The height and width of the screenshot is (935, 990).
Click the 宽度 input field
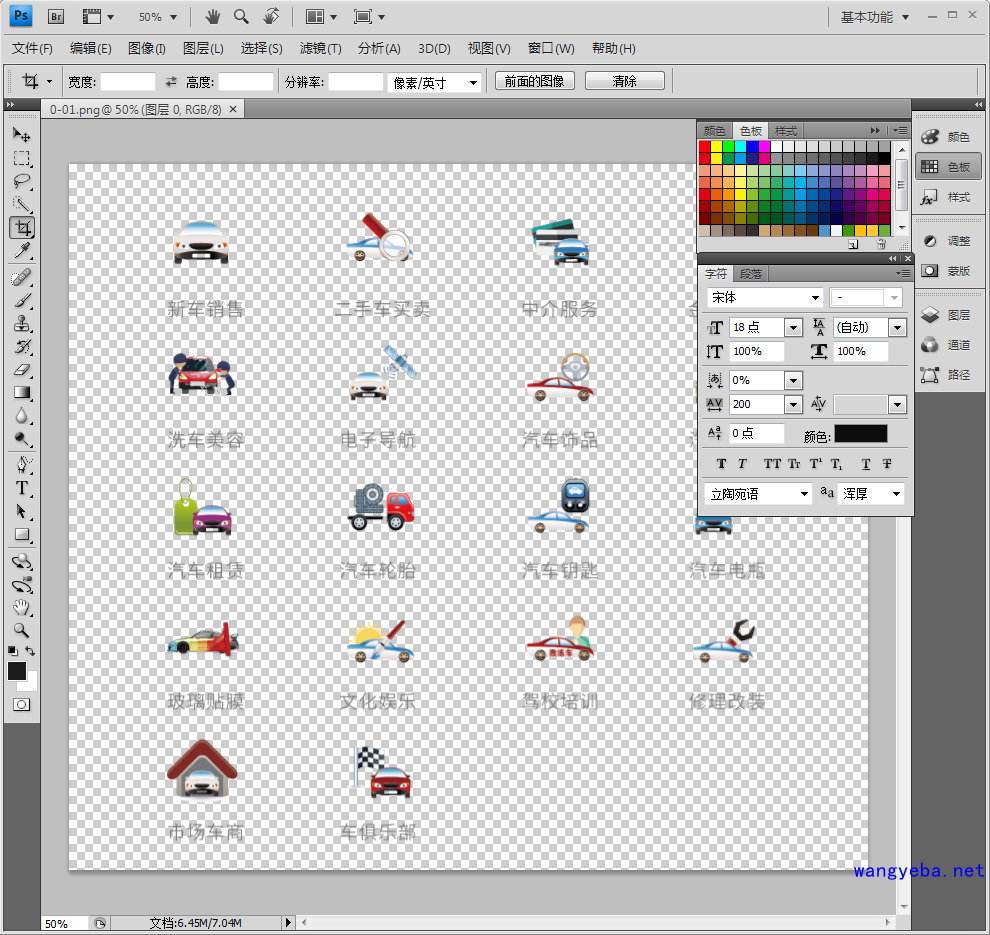coord(128,82)
